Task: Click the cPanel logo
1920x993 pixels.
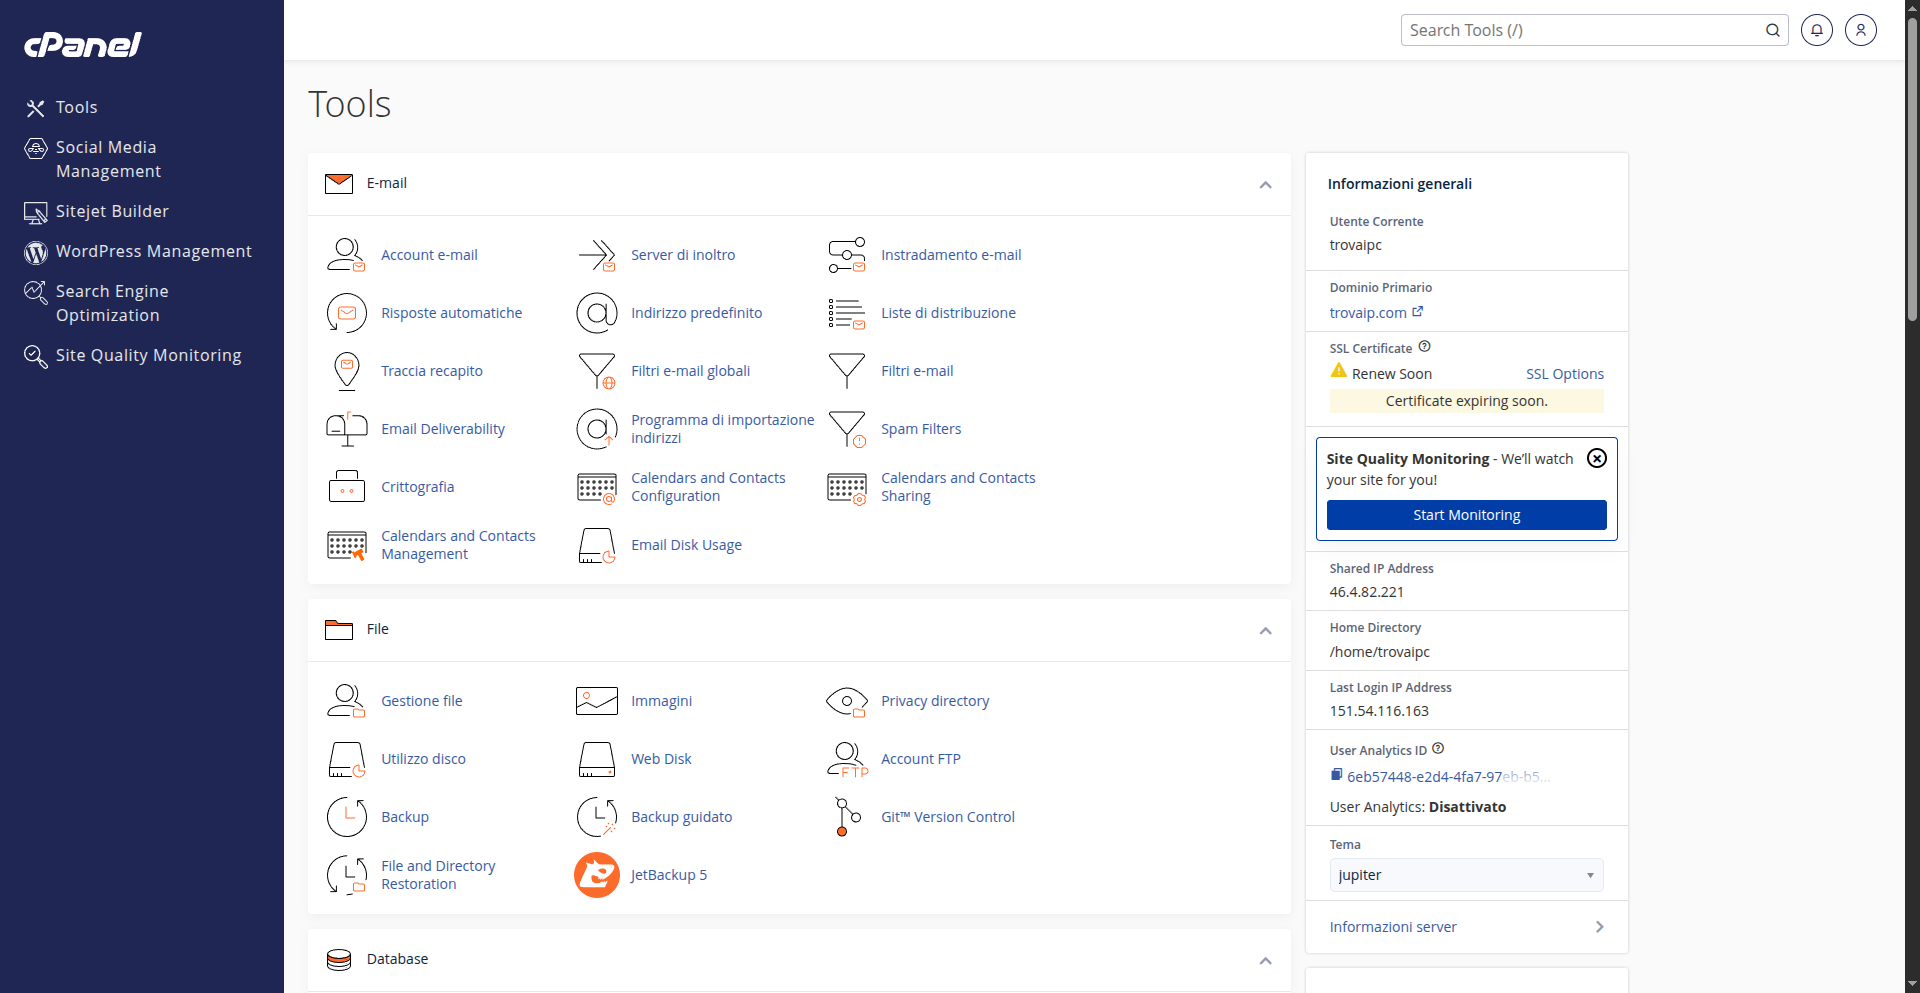Action: pos(83,45)
